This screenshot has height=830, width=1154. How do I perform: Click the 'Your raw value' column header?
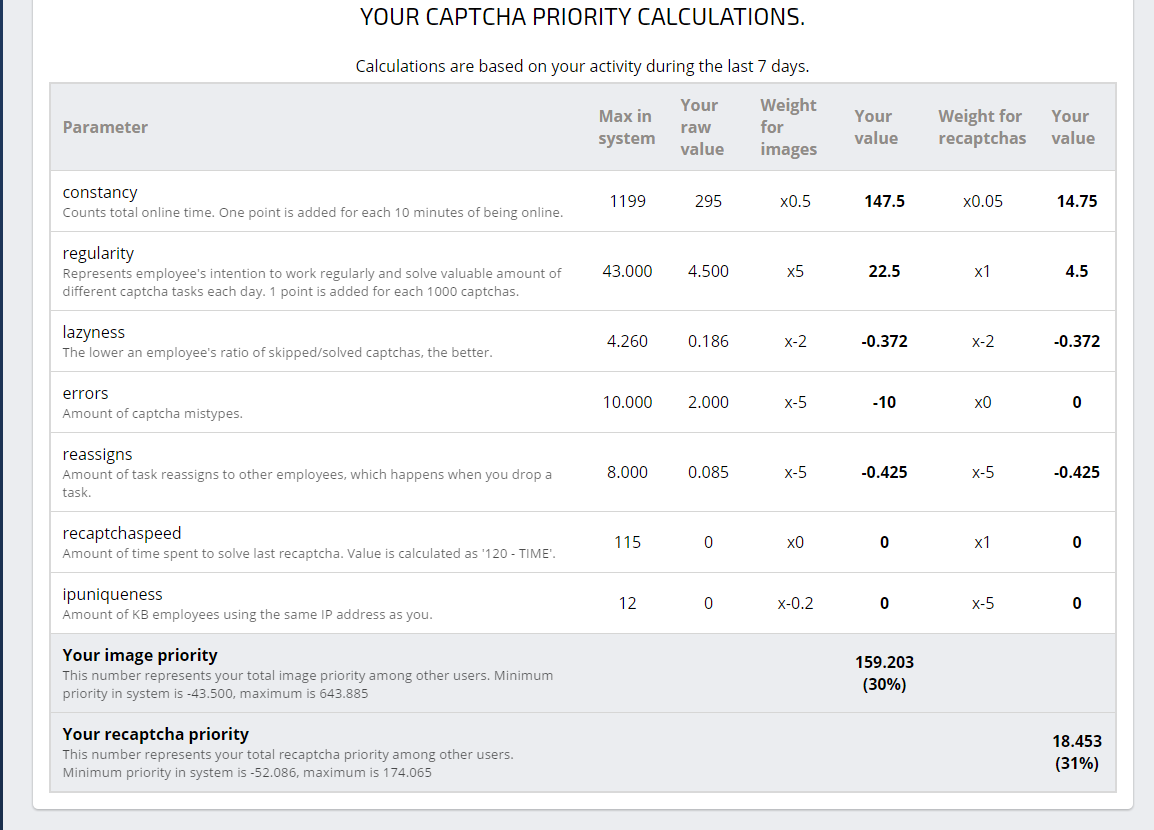coord(701,127)
